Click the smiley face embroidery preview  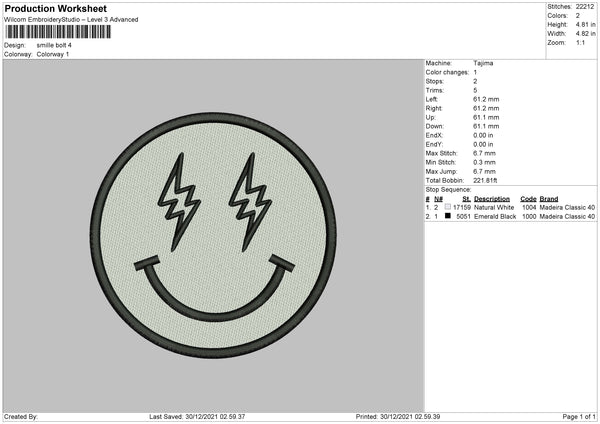click(x=213, y=235)
